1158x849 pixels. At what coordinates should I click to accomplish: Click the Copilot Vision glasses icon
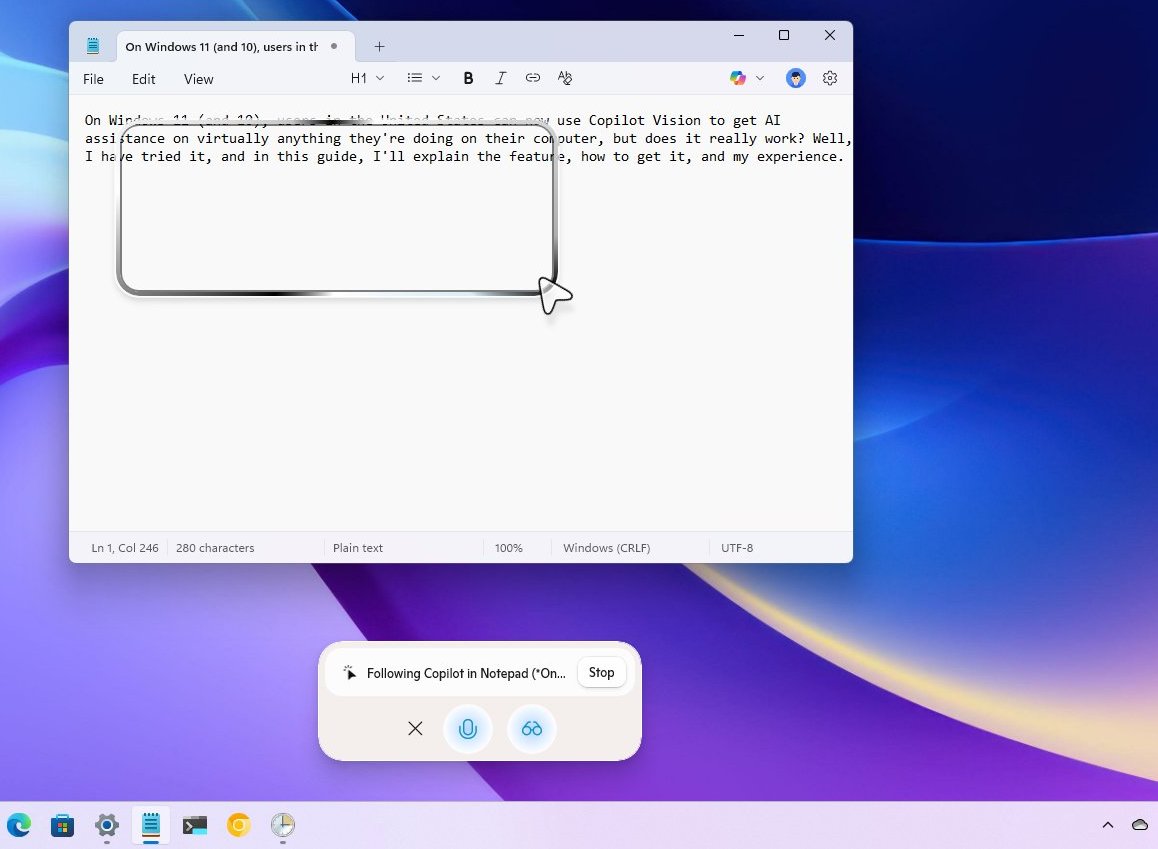(531, 729)
